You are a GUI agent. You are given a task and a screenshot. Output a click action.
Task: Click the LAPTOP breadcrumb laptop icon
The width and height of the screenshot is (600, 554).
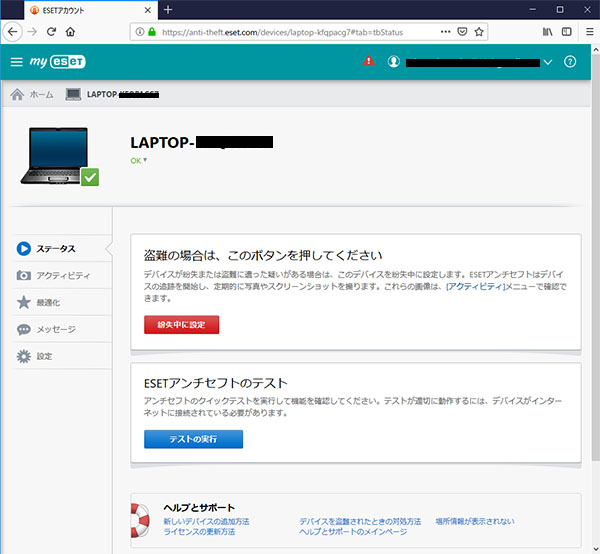click(x=73, y=94)
